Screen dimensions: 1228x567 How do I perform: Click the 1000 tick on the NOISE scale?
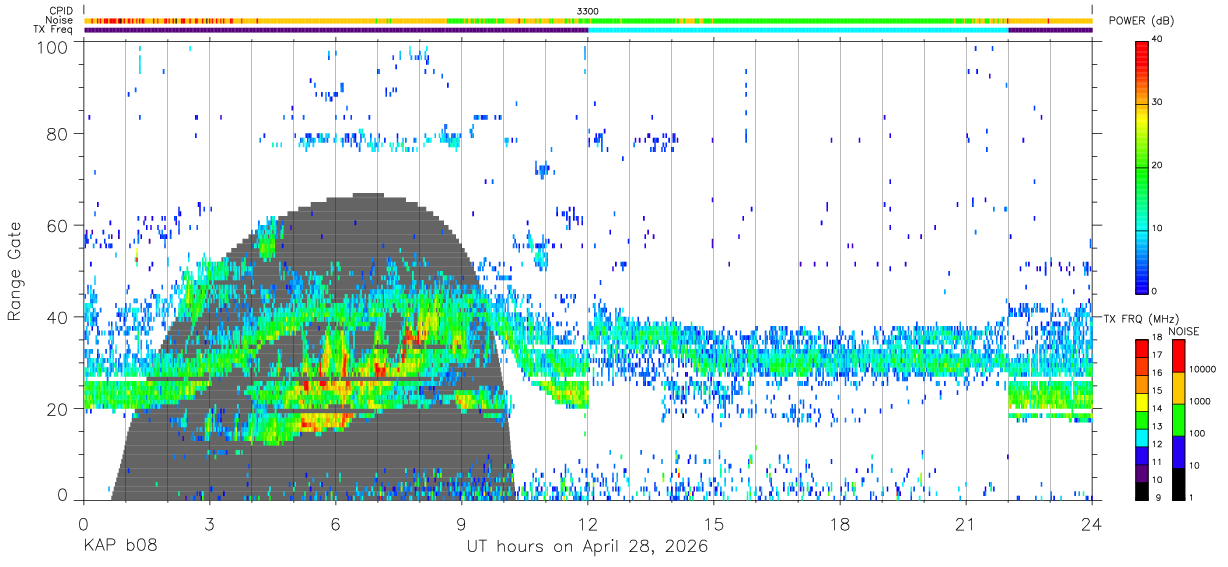1201,402
